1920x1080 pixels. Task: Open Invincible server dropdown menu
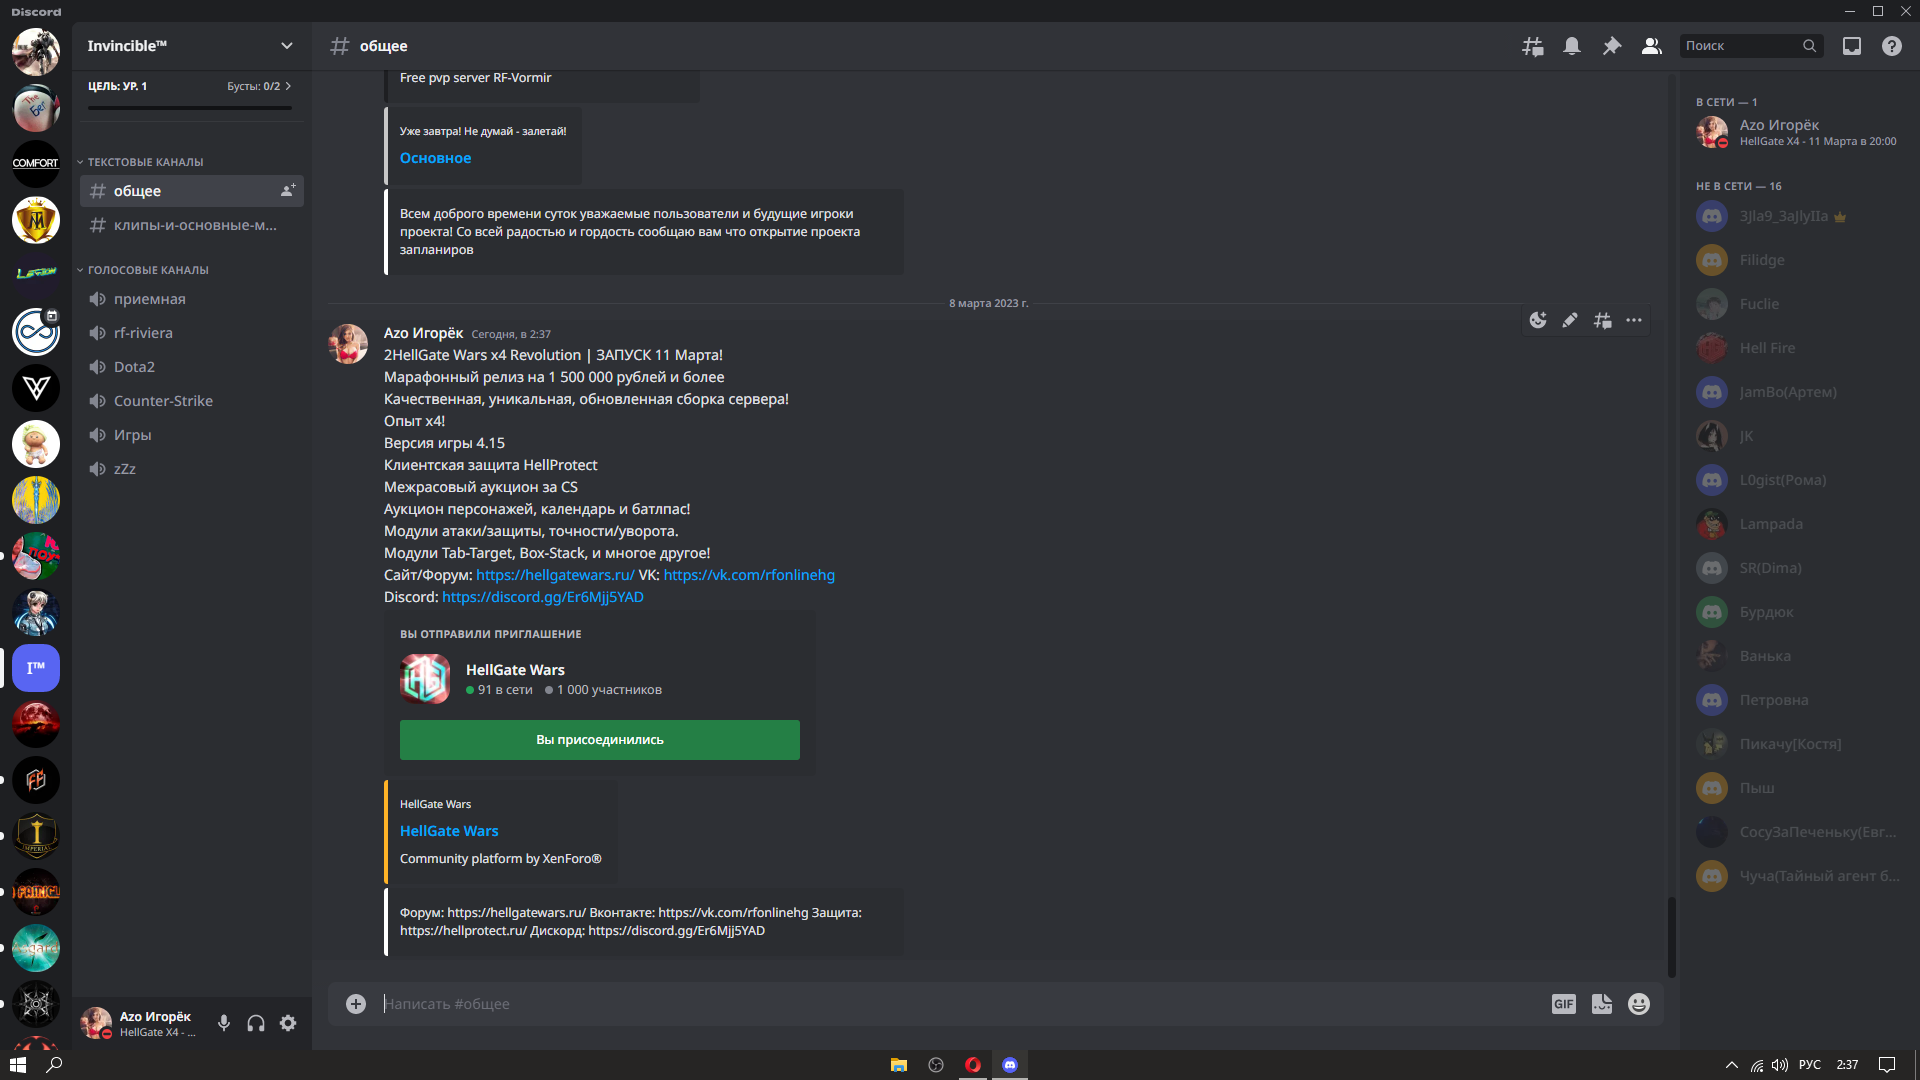click(x=287, y=46)
